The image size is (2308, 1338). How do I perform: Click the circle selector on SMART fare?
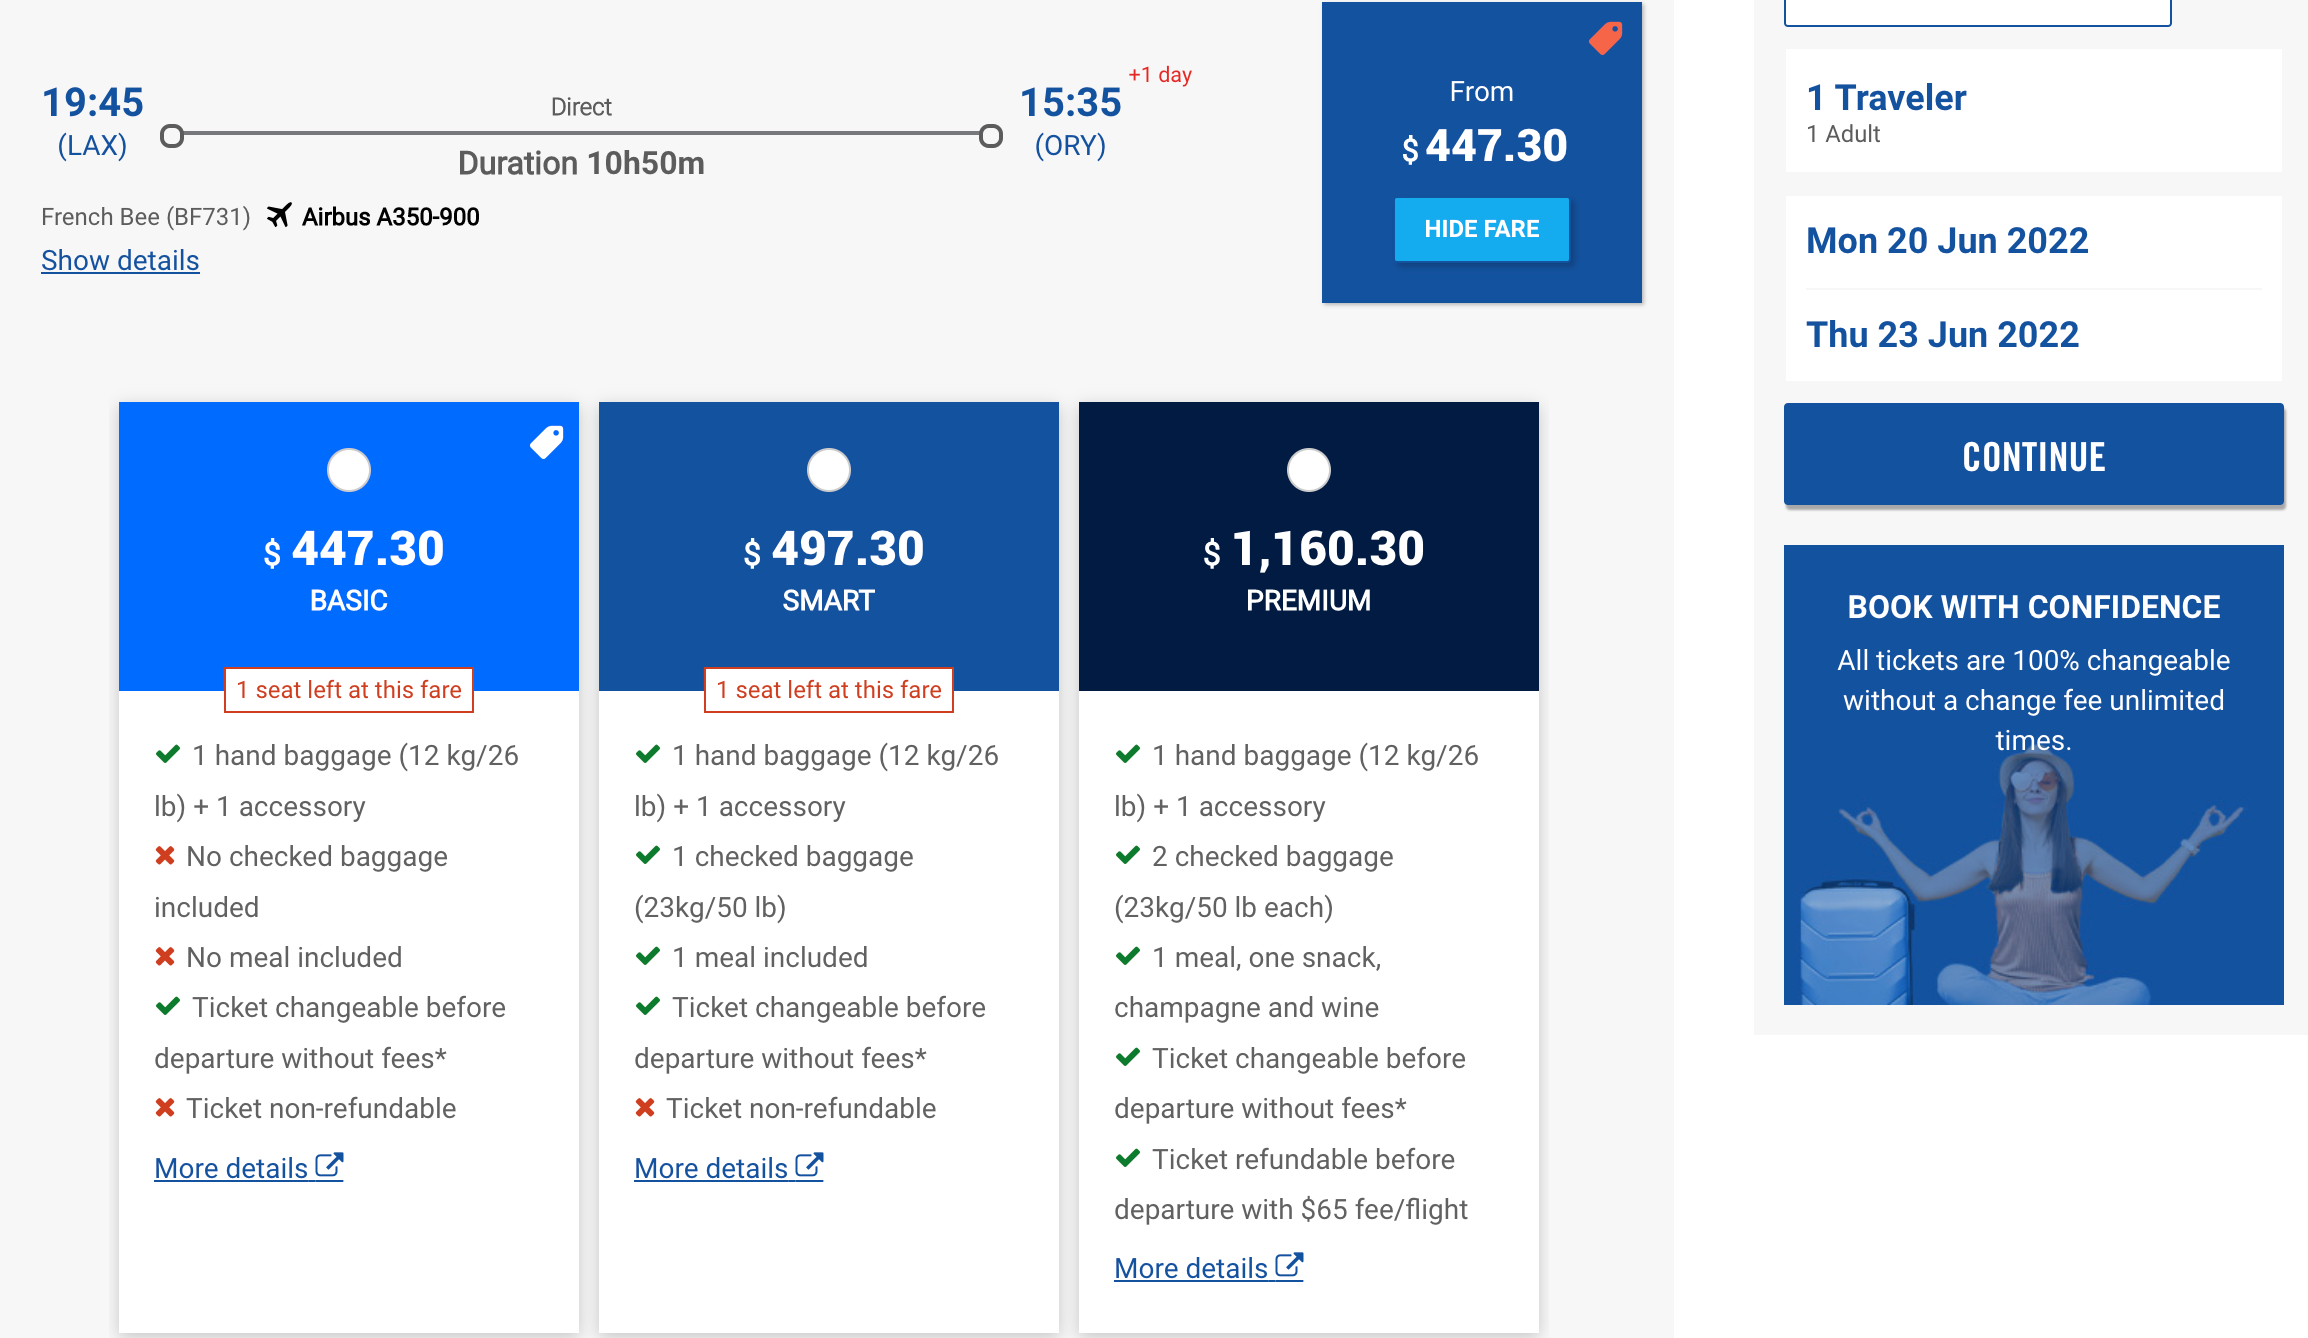point(828,467)
